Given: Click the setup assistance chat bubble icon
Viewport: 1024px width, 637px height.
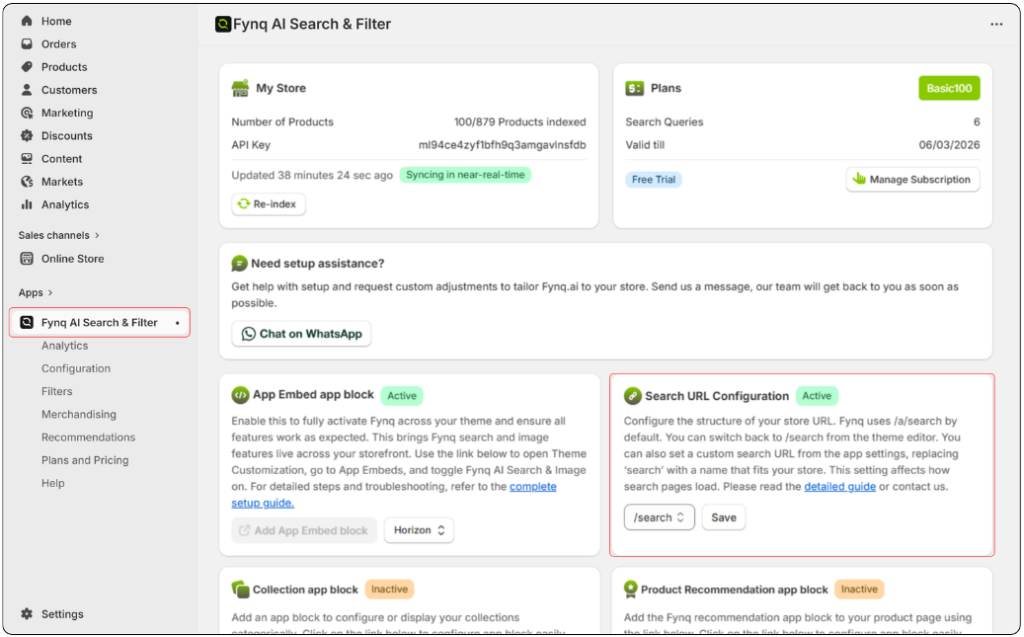Looking at the screenshot, I should [x=240, y=263].
